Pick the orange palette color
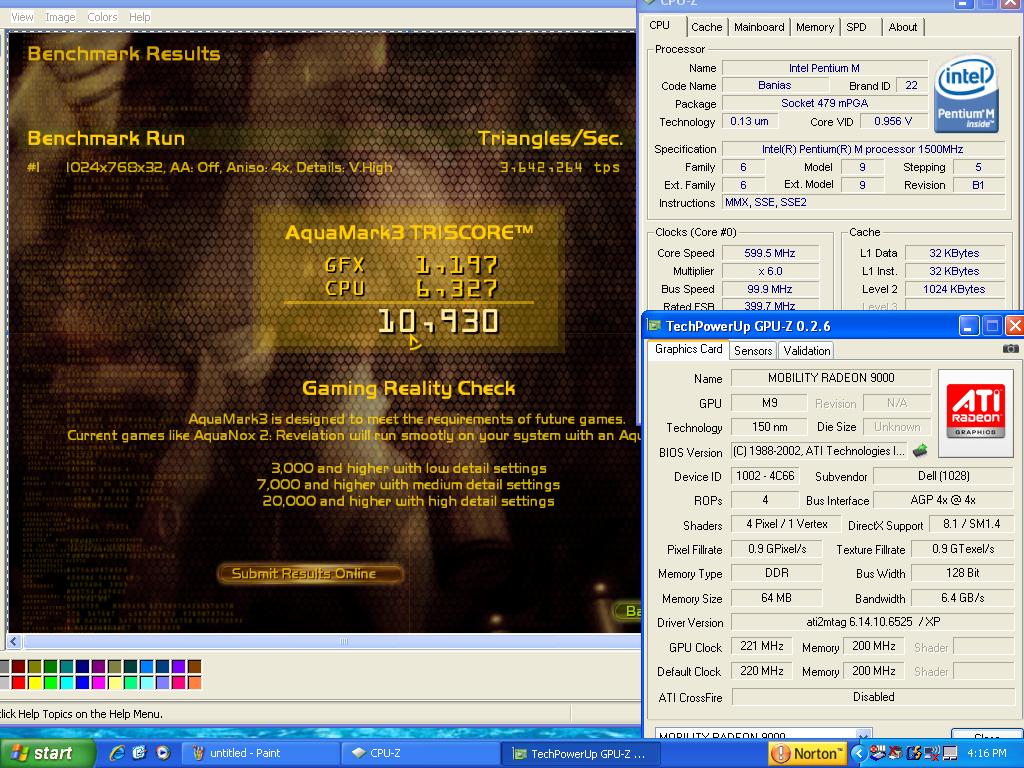The width and height of the screenshot is (1024, 768). click(x=195, y=682)
